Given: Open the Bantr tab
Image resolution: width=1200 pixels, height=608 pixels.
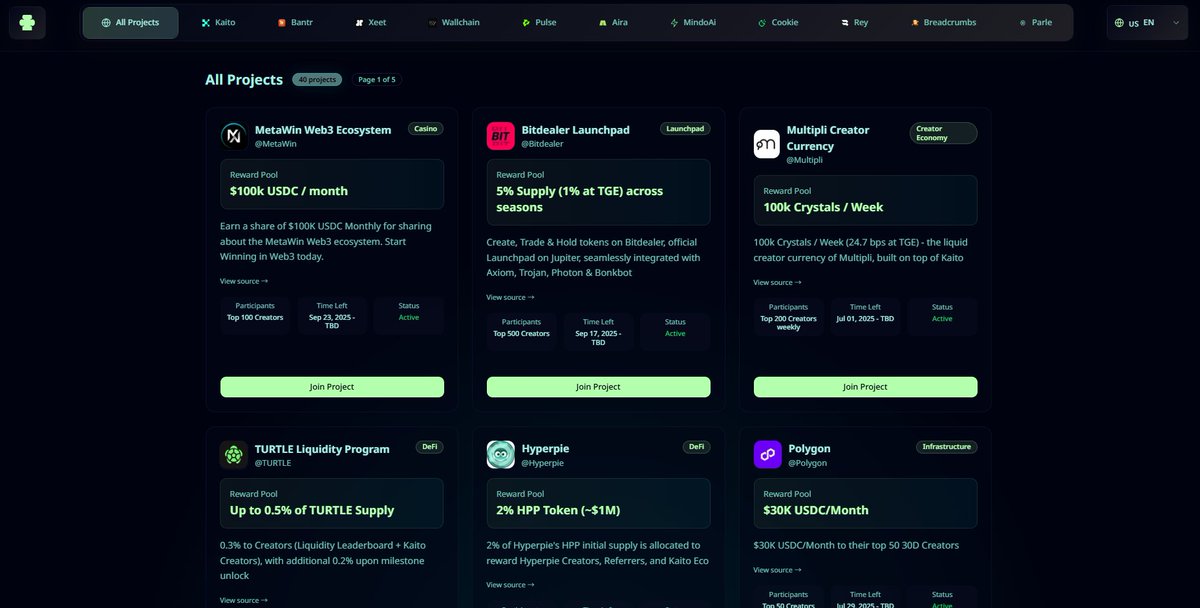Looking at the screenshot, I should coord(295,22).
